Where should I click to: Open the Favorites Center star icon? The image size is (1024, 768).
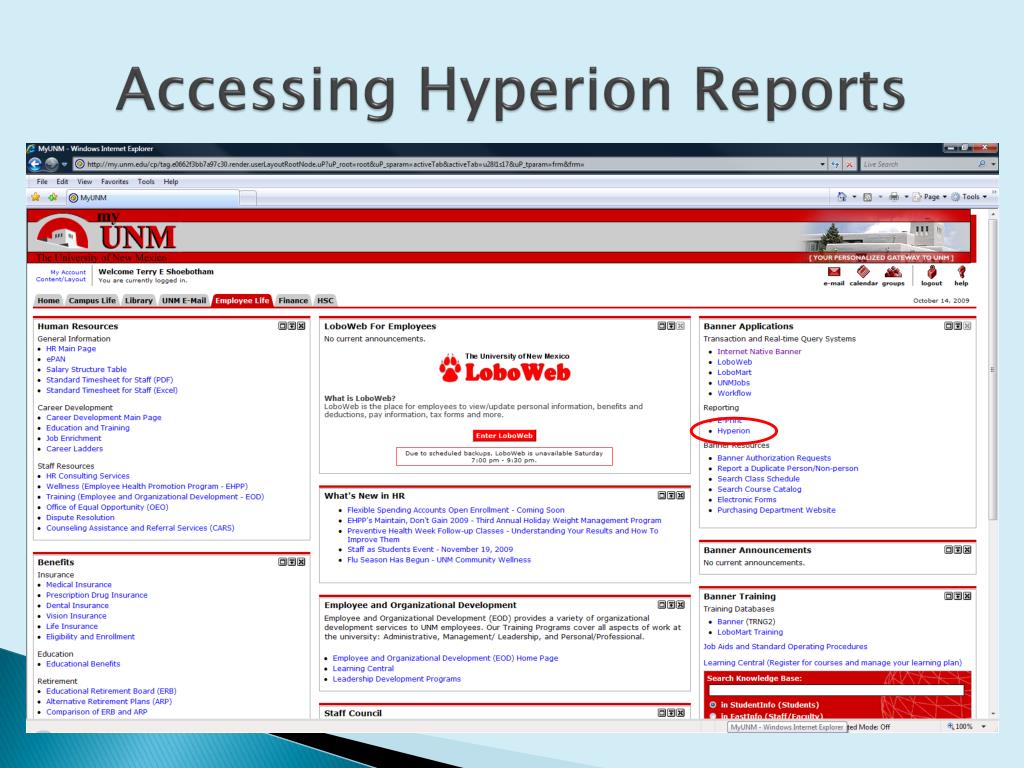pyautogui.click(x=36, y=197)
